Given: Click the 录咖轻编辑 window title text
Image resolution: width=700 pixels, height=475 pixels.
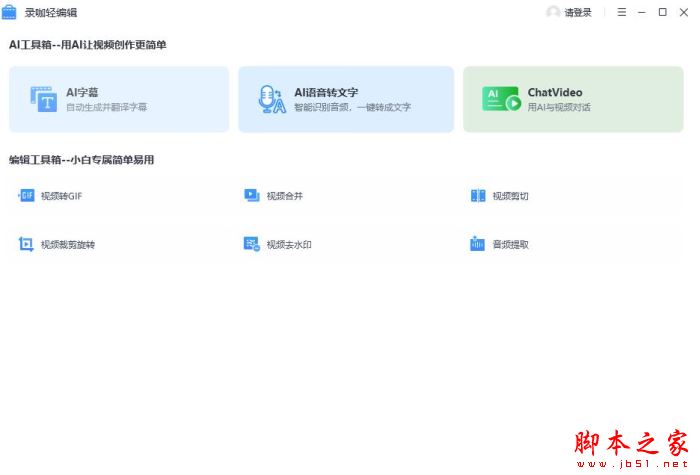Looking at the screenshot, I should click(x=51, y=12).
